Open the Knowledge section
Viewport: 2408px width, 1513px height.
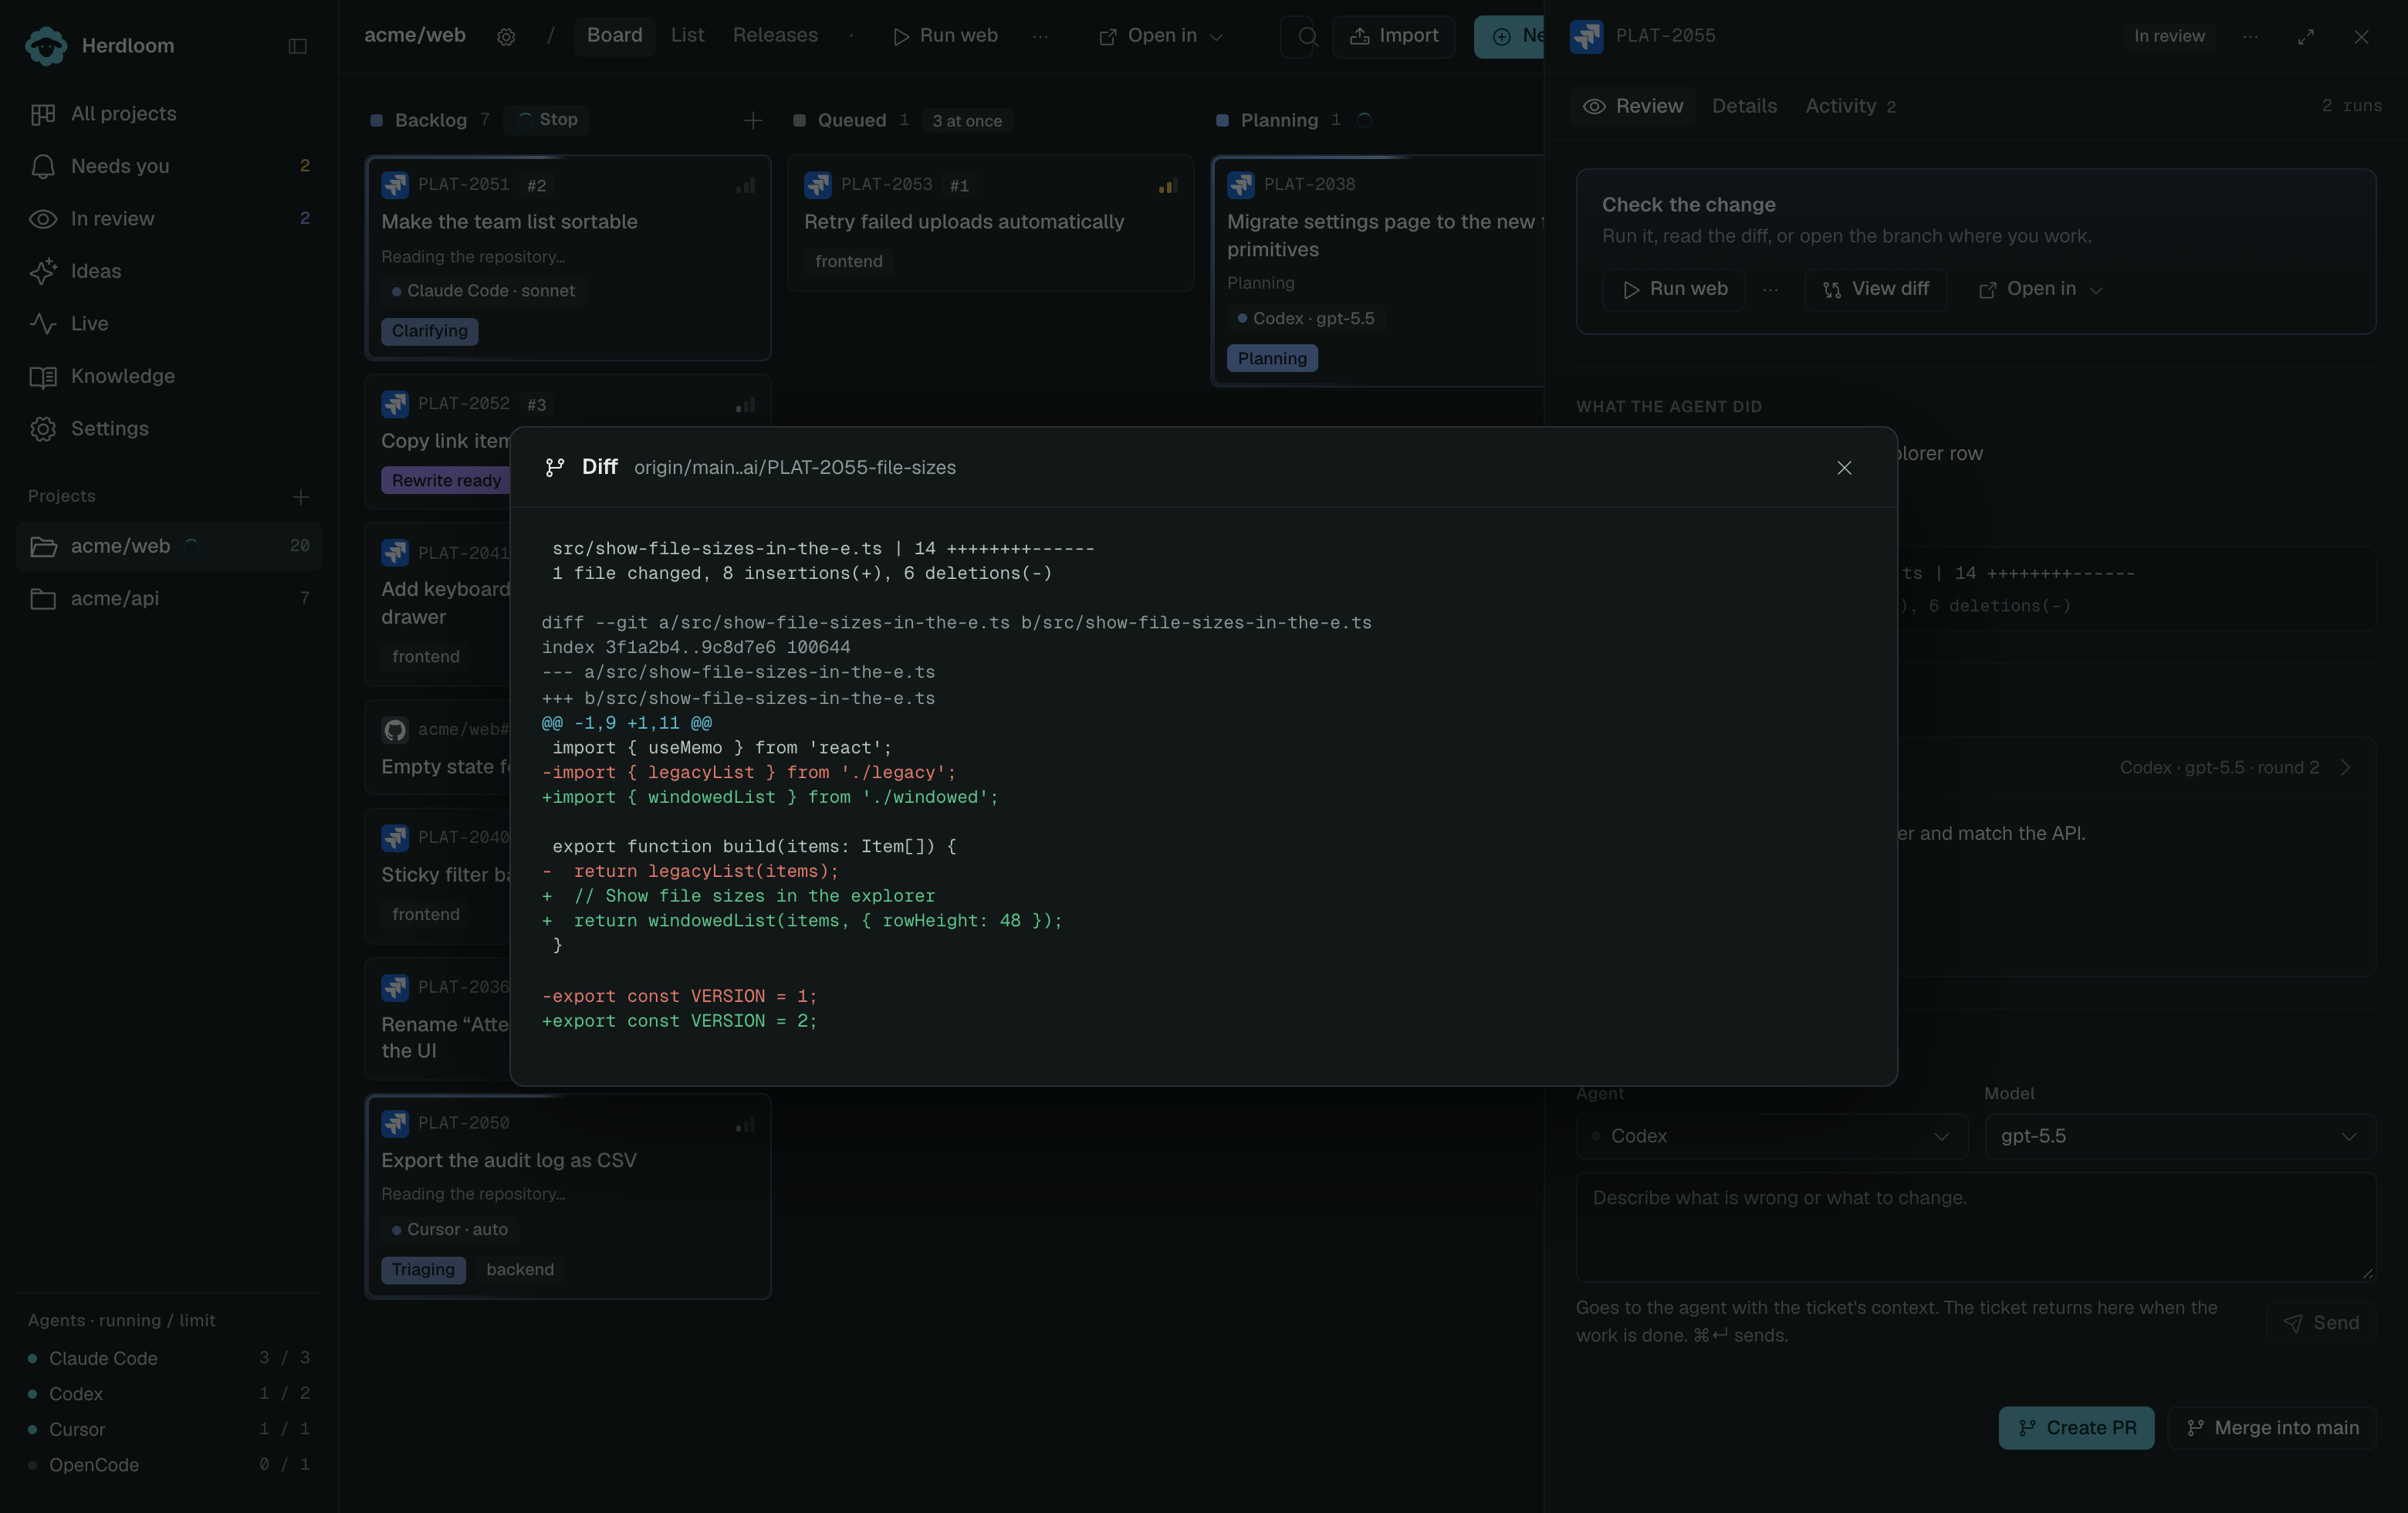pos(169,376)
